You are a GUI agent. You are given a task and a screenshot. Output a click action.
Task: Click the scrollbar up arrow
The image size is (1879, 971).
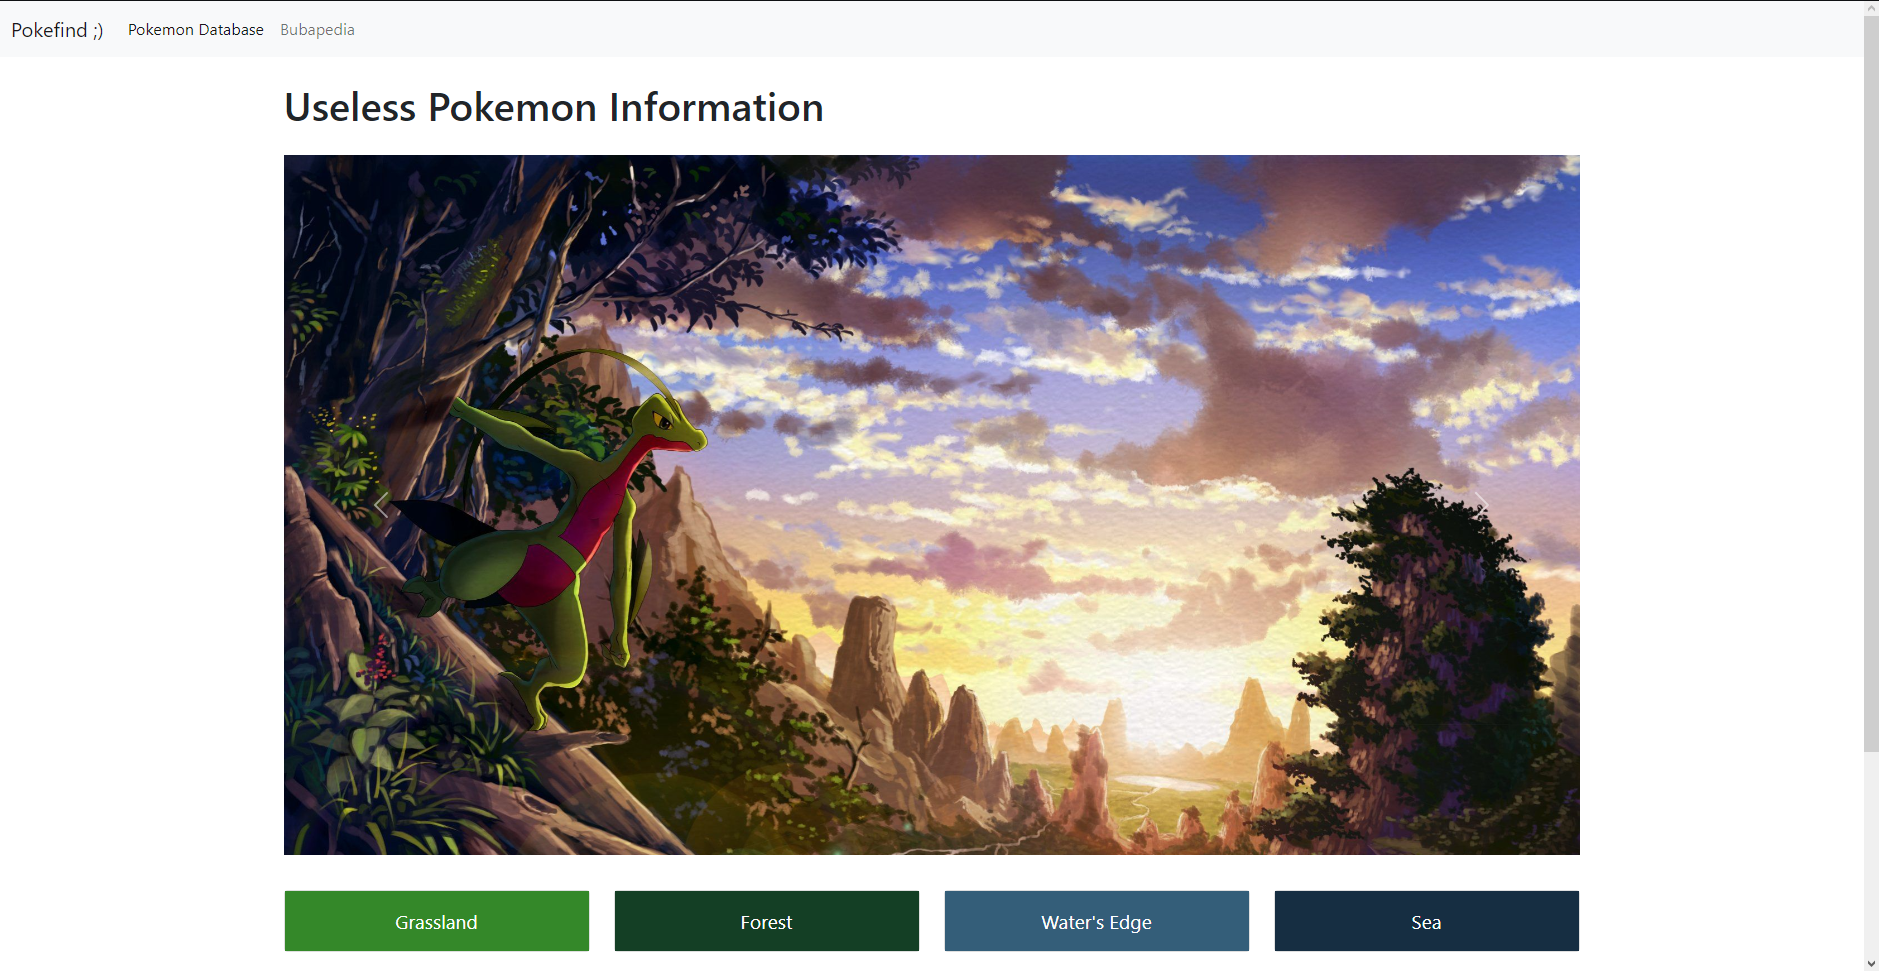coord(1869,8)
